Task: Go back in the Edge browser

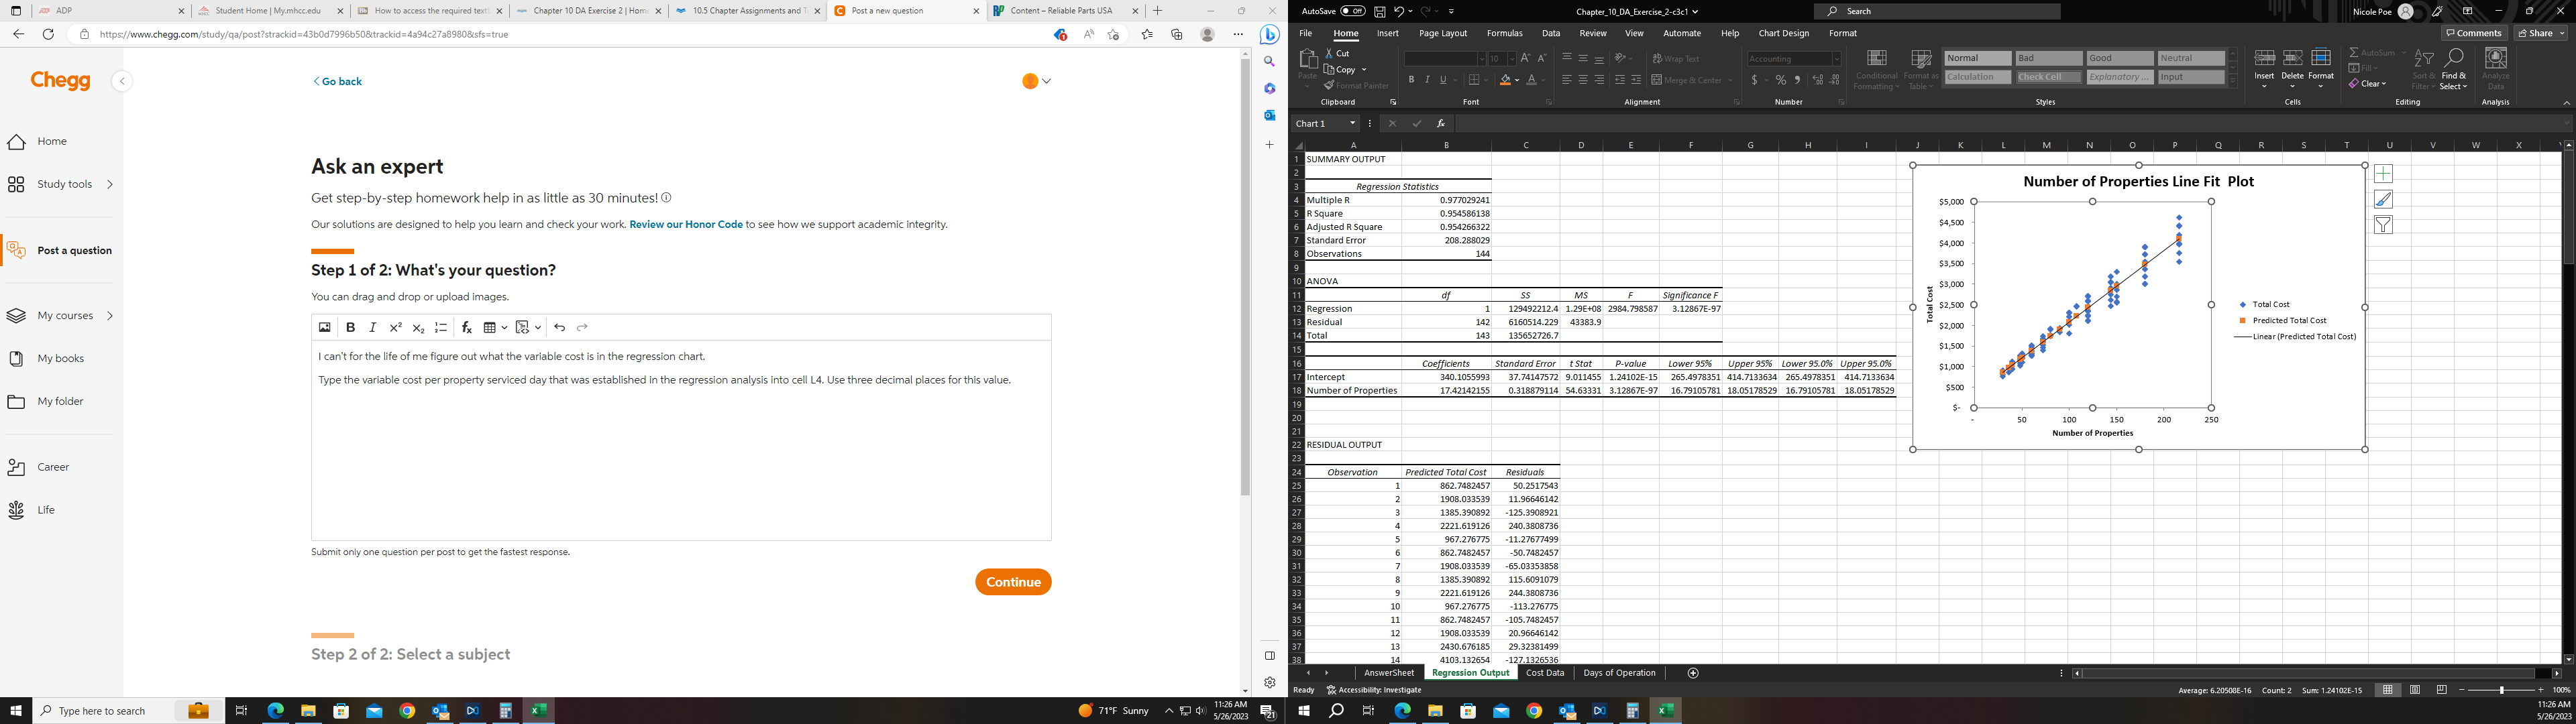Action: tap(18, 34)
